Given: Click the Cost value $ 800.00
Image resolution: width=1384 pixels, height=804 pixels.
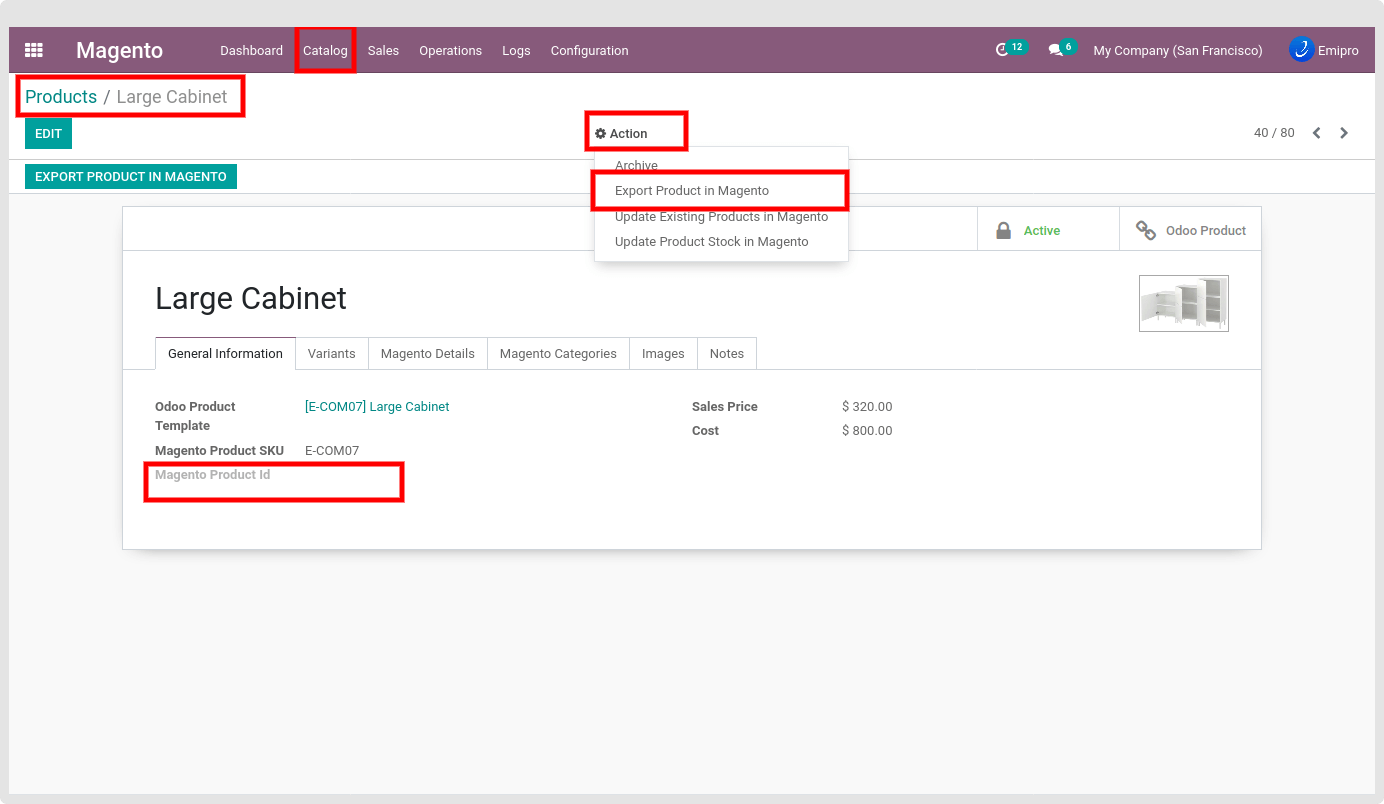Looking at the screenshot, I should pyautogui.click(x=867, y=431).
